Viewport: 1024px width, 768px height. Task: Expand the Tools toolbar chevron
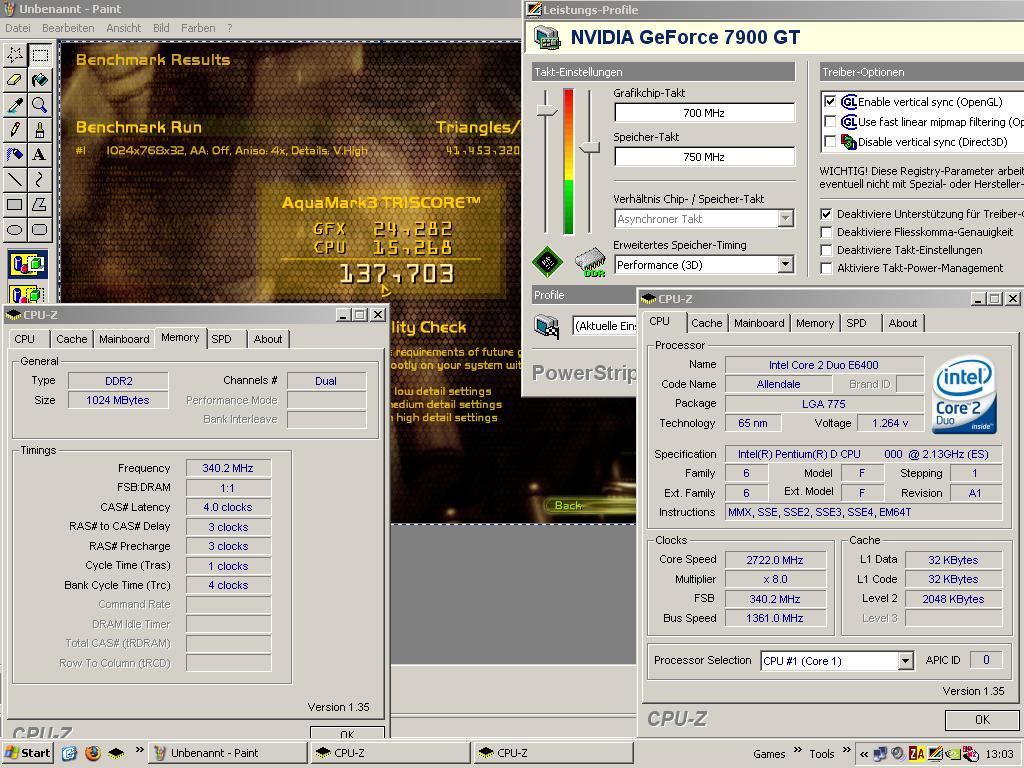click(846, 750)
